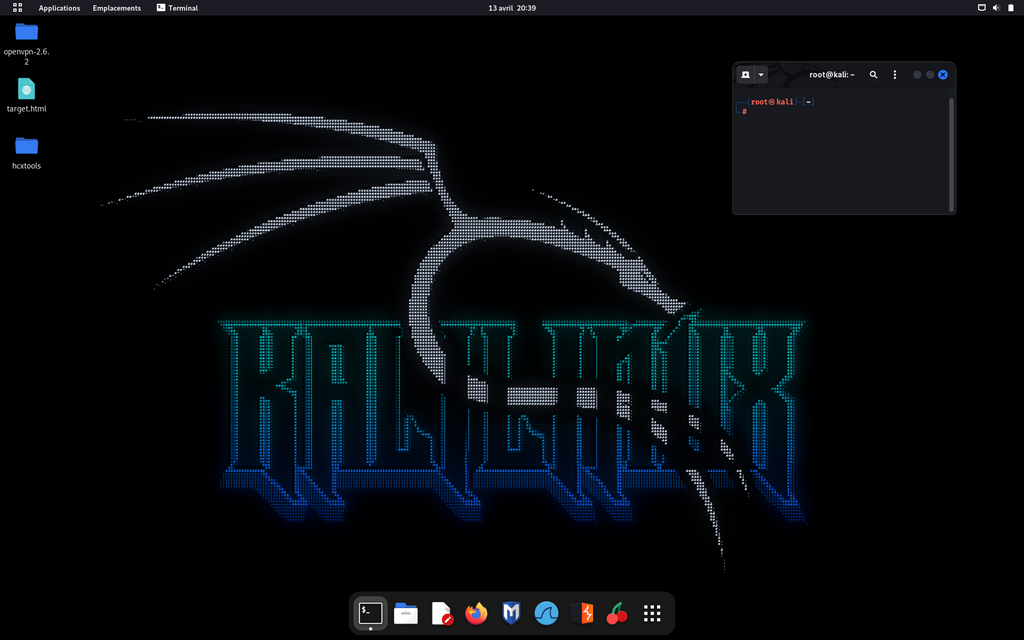The width and height of the screenshot is (1024, 640).
Task: Open the clock showing 13 avril 20:39
Action: coord(512,8)
